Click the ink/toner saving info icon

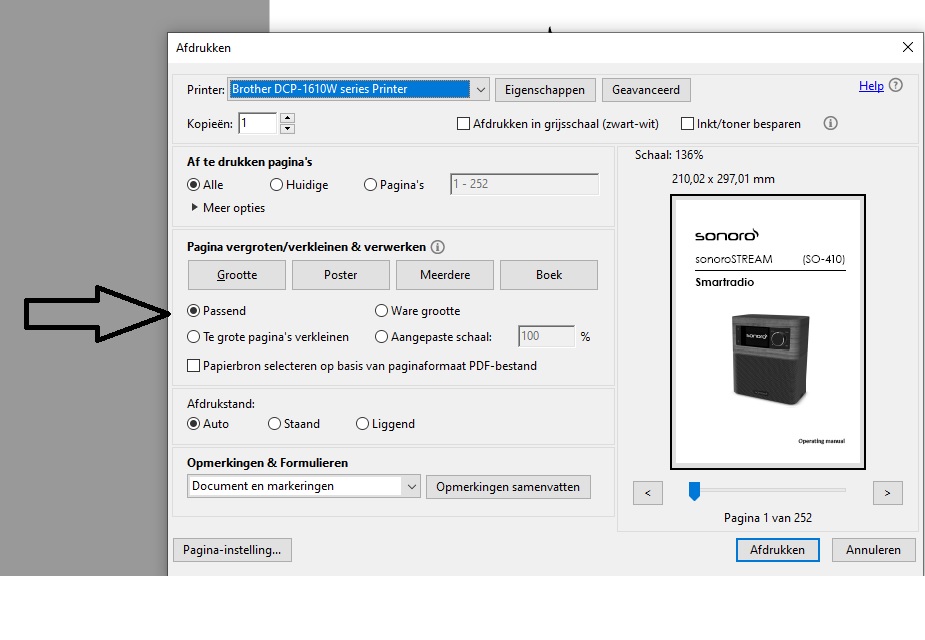tap(830, 124)
